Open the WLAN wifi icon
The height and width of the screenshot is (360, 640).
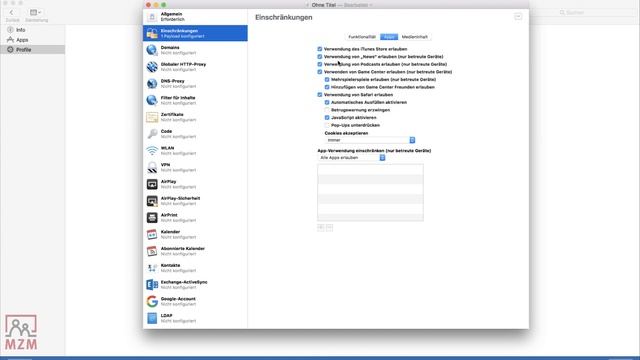click(x=152, y=151)
